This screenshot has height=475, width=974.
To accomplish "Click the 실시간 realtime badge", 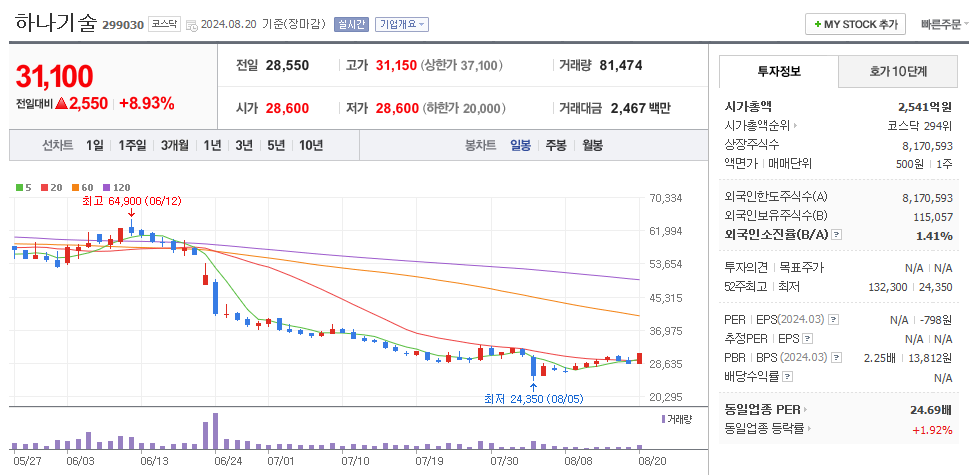I will point(351,25).
